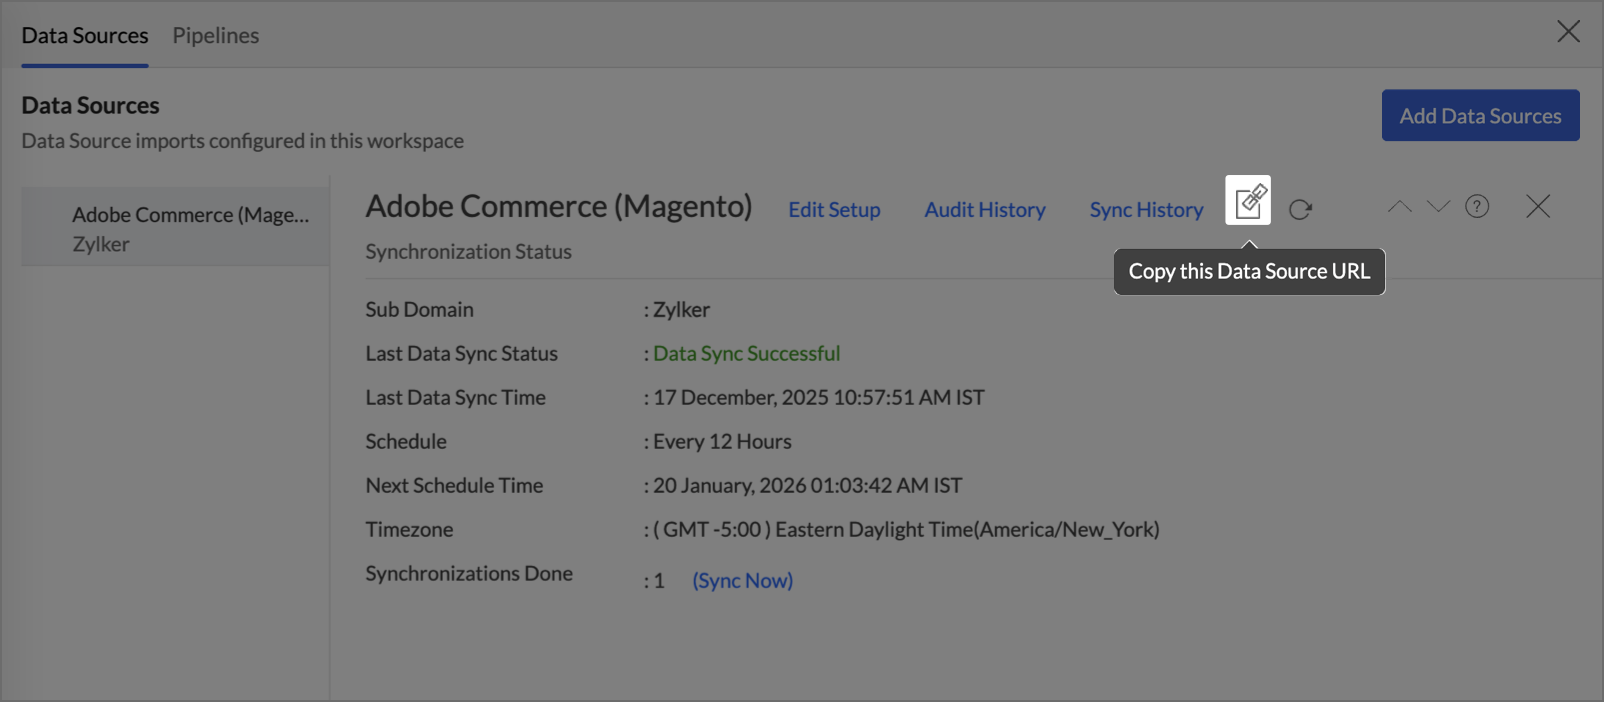View the Sync History link

tap(1146, 210)
